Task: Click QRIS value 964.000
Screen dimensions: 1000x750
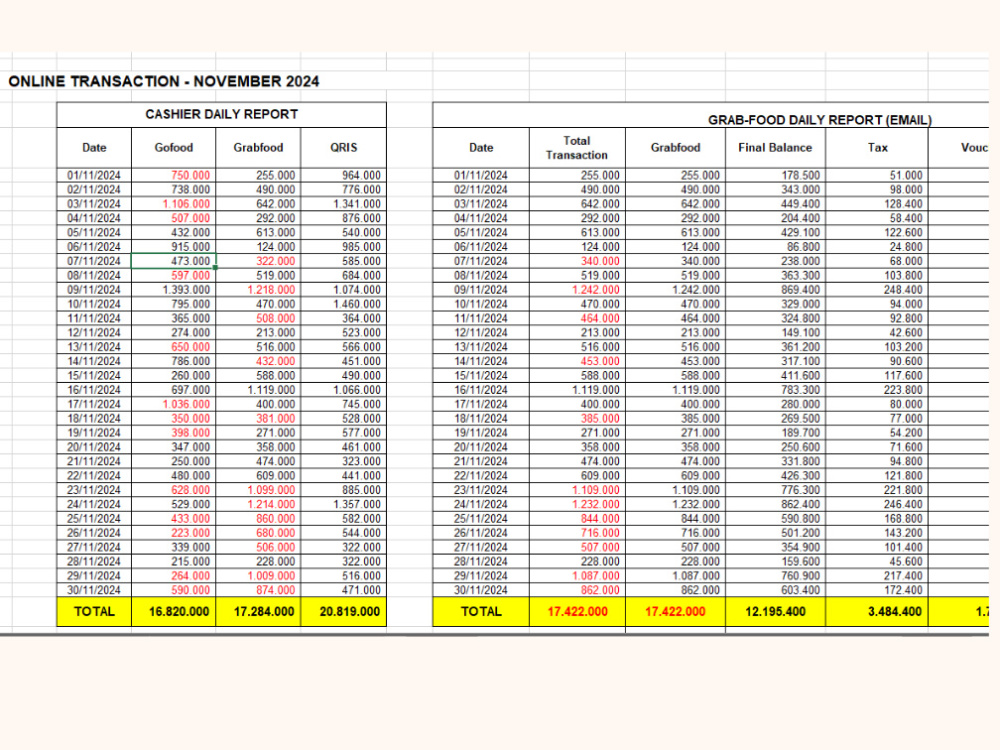Action: click(361, 175)
